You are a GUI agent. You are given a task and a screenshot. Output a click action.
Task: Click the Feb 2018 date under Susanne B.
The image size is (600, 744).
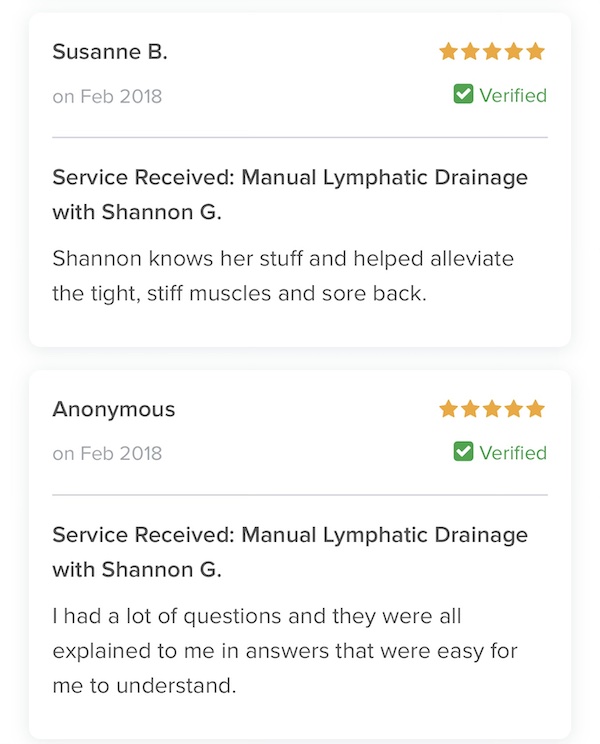[x=107, y=96]
